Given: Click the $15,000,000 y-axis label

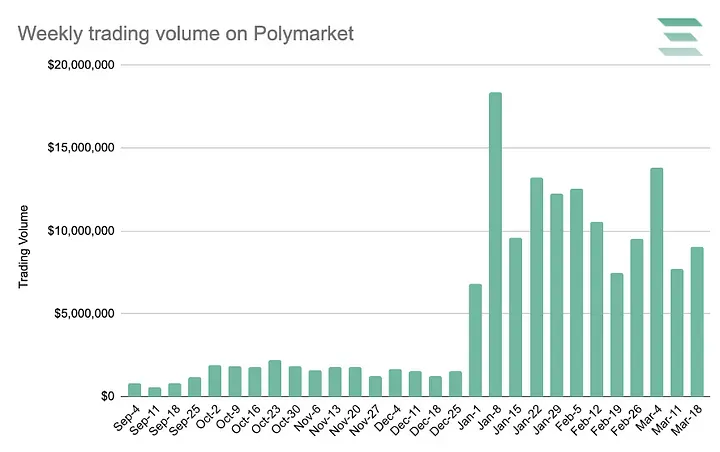Looking at the screenshot, I should click(78, 148).
